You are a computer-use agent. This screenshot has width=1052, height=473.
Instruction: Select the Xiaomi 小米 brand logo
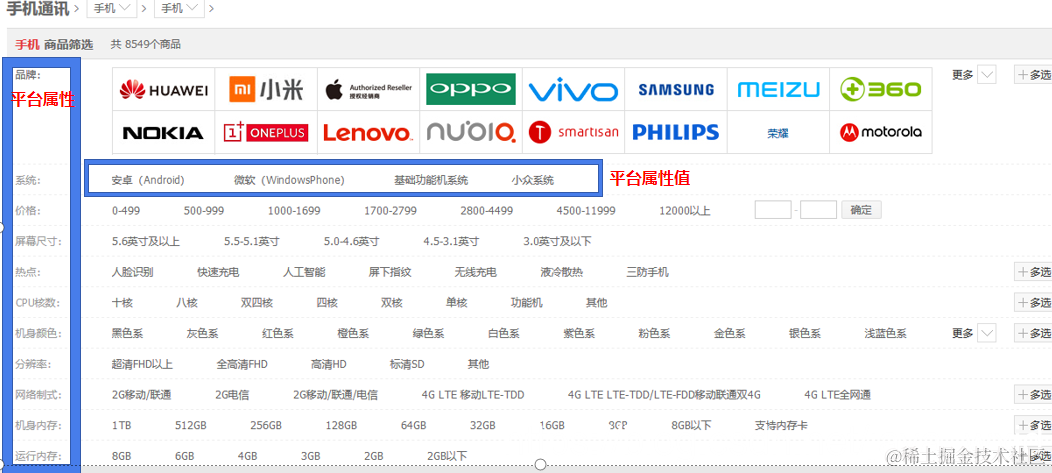tap(266, 89)
